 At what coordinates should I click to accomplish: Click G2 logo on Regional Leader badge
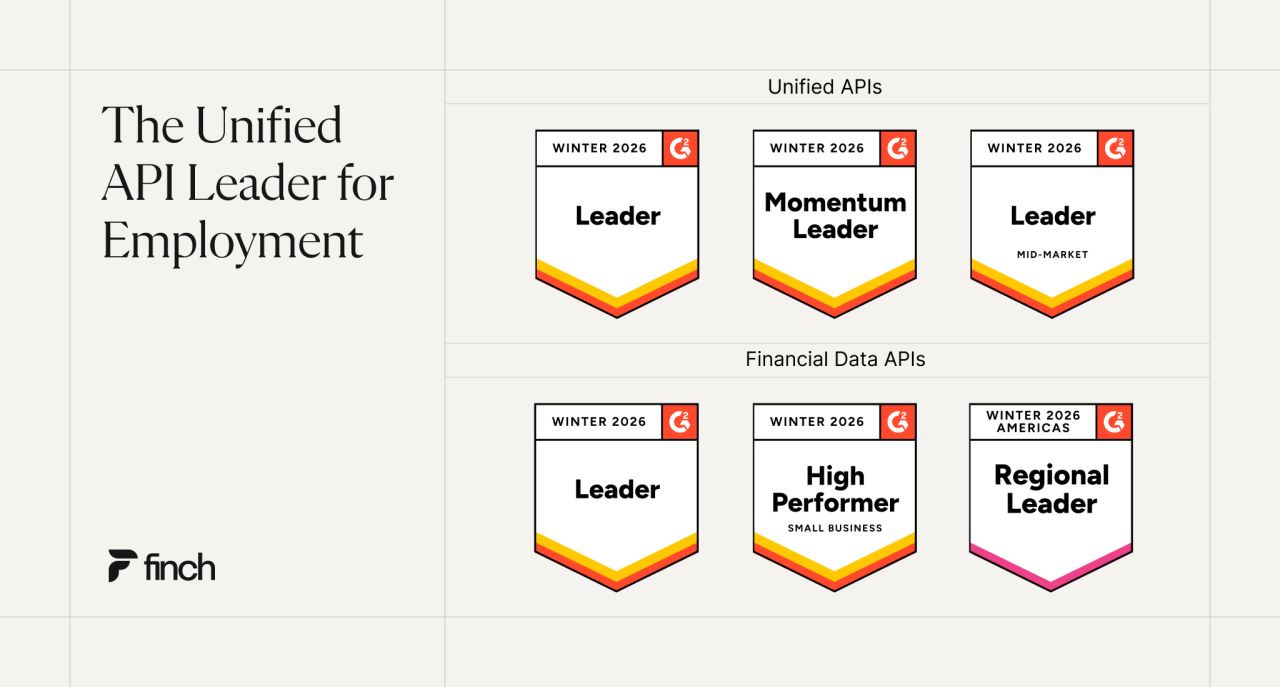point(1115,421)
